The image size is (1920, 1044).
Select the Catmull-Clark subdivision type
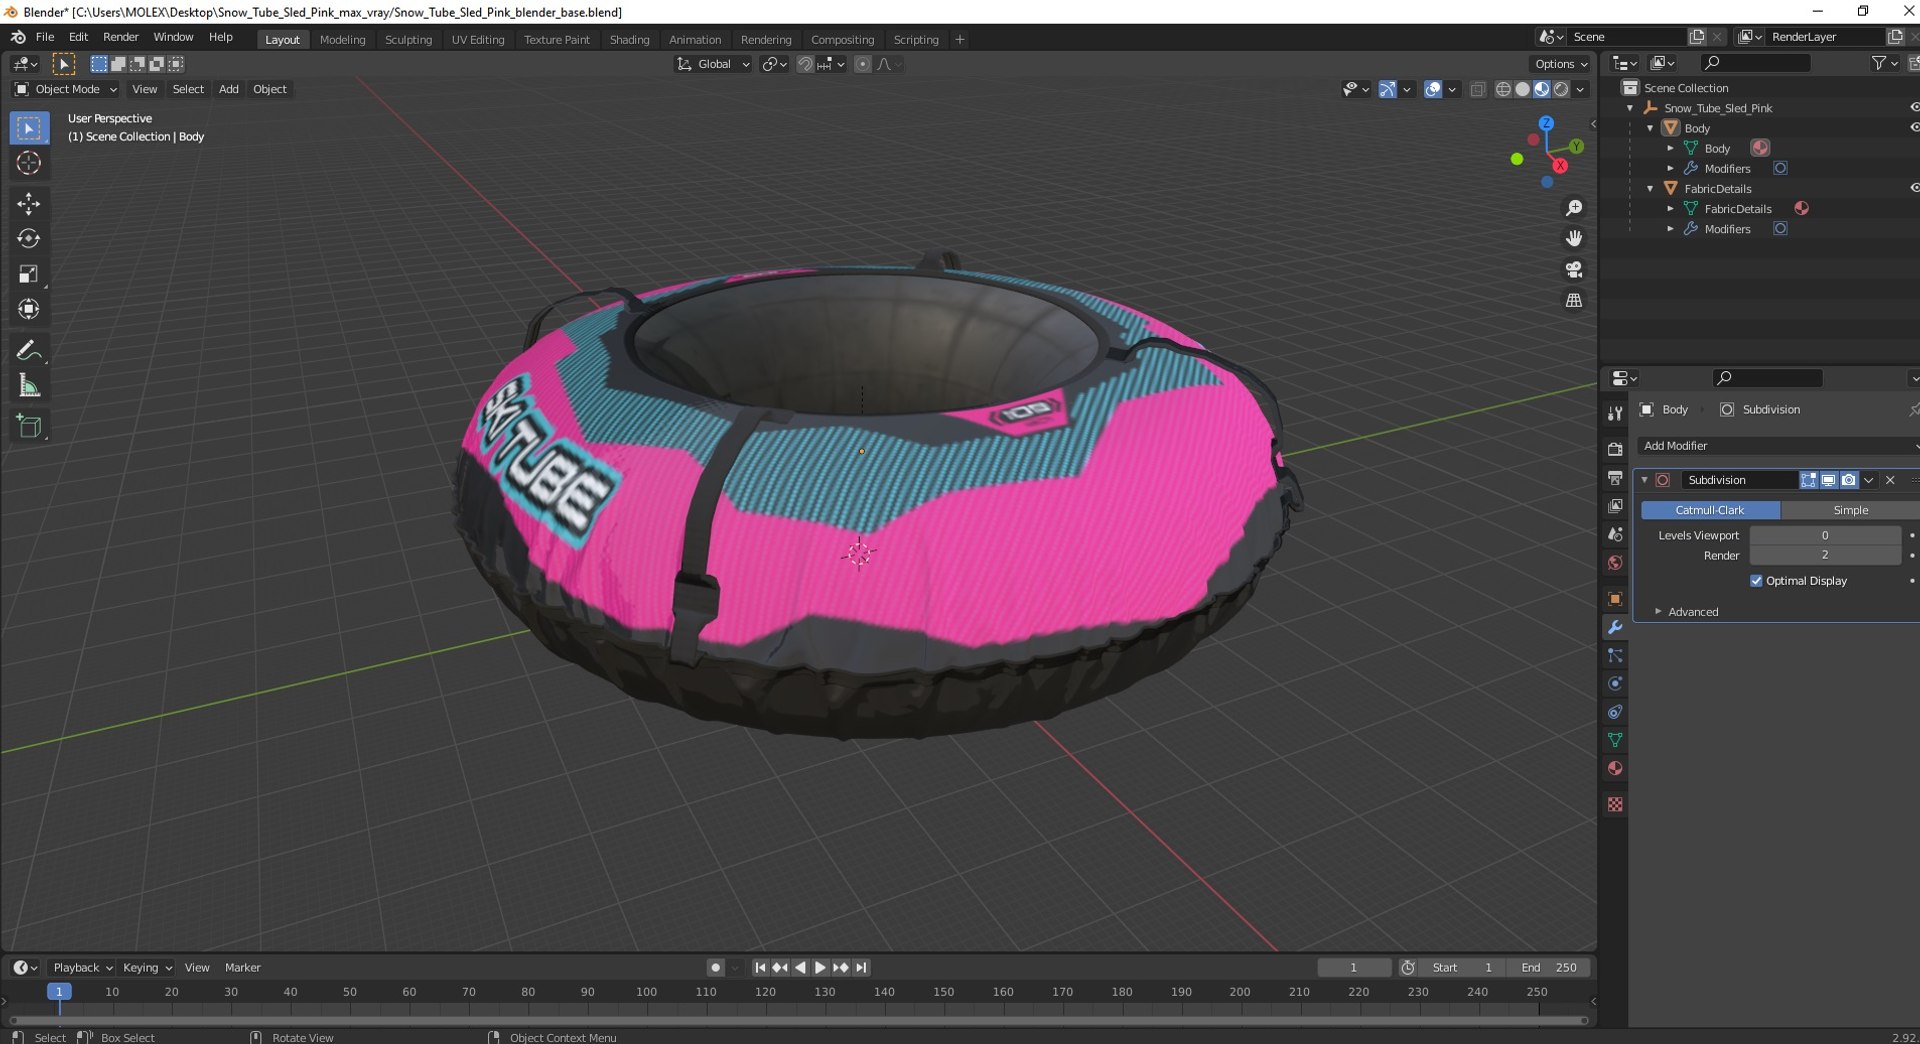(x=1710, y=511)
